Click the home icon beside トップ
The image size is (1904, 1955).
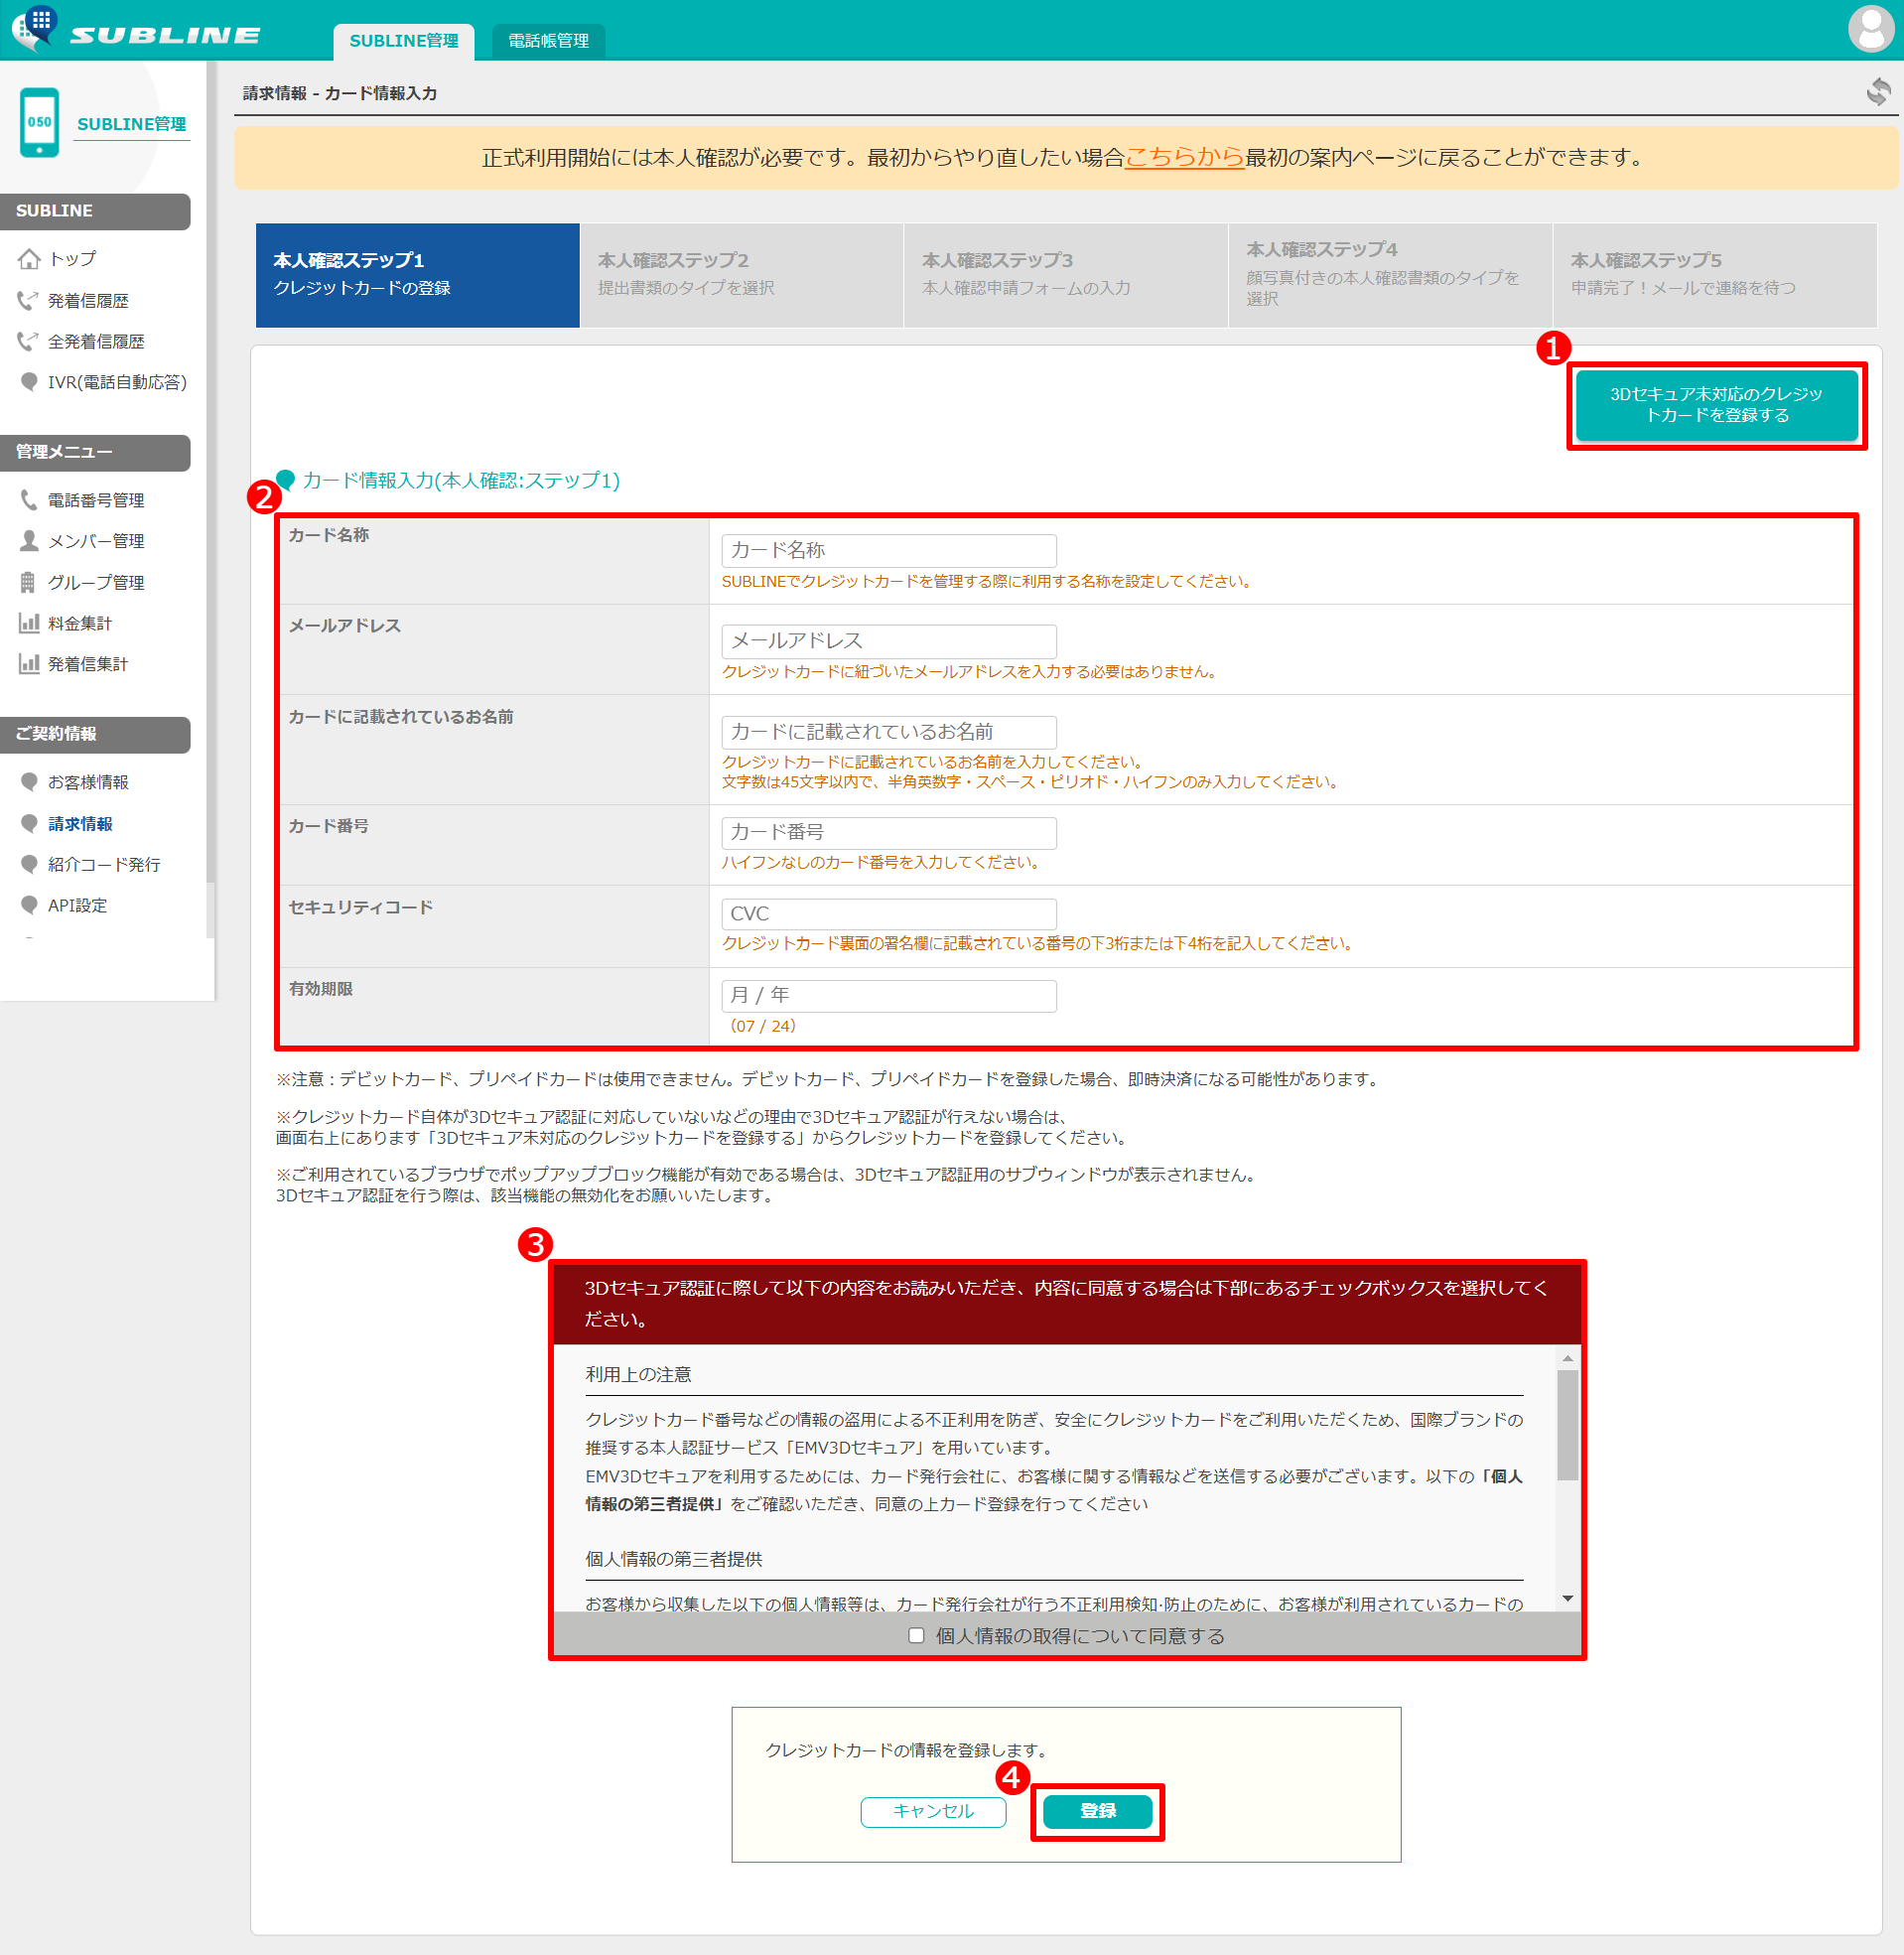(x=29, y=259)
